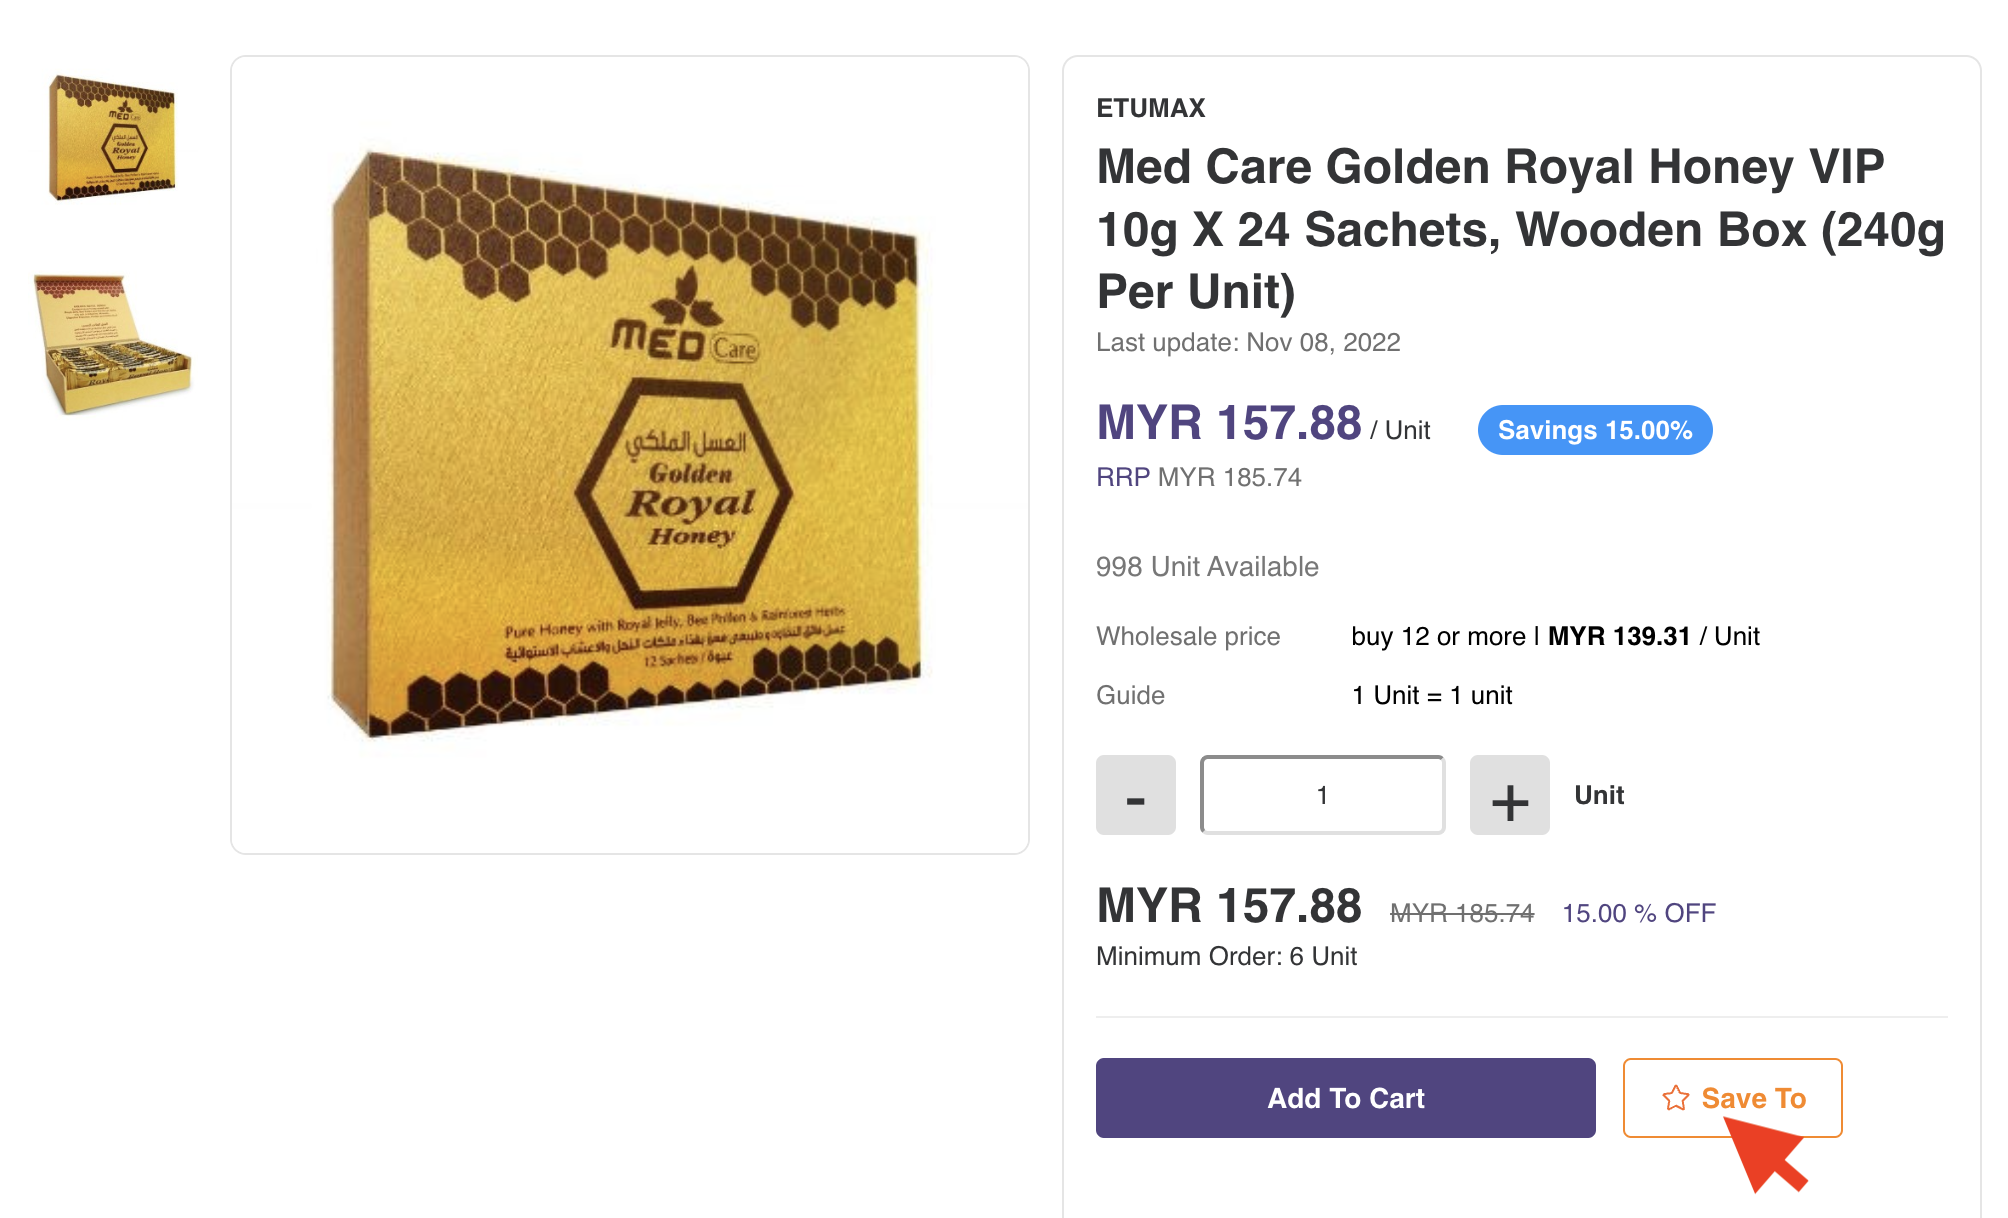The width and height of the screenshot is (2008, 1218).
Task: Click the star icon on Save To
Action: pyautogui.click(x=1676, y=1098)
